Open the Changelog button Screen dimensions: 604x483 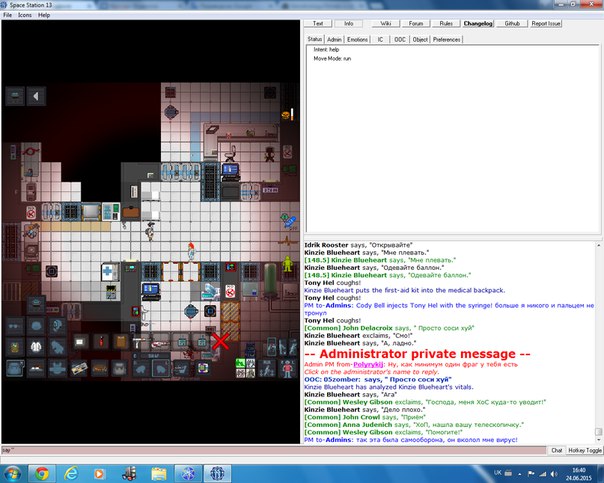[x=478, y=23]
